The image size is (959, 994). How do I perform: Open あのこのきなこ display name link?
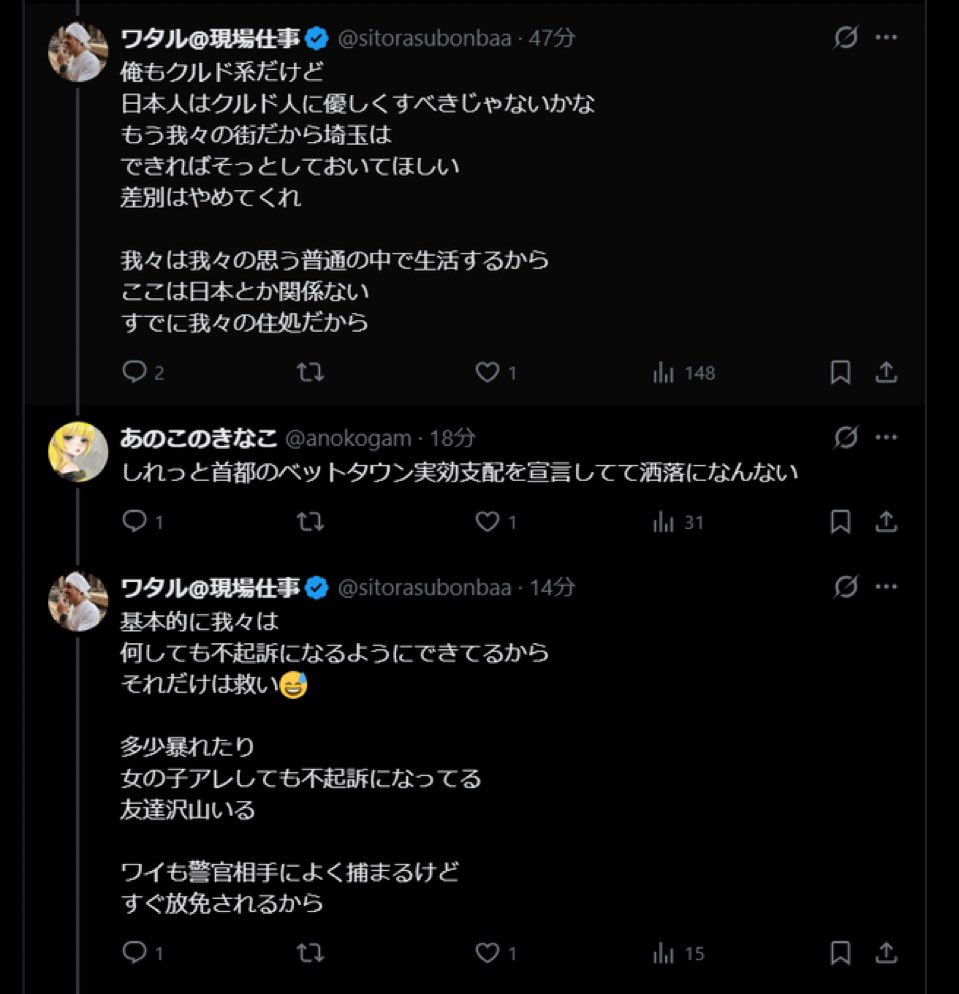coord(197,438)
